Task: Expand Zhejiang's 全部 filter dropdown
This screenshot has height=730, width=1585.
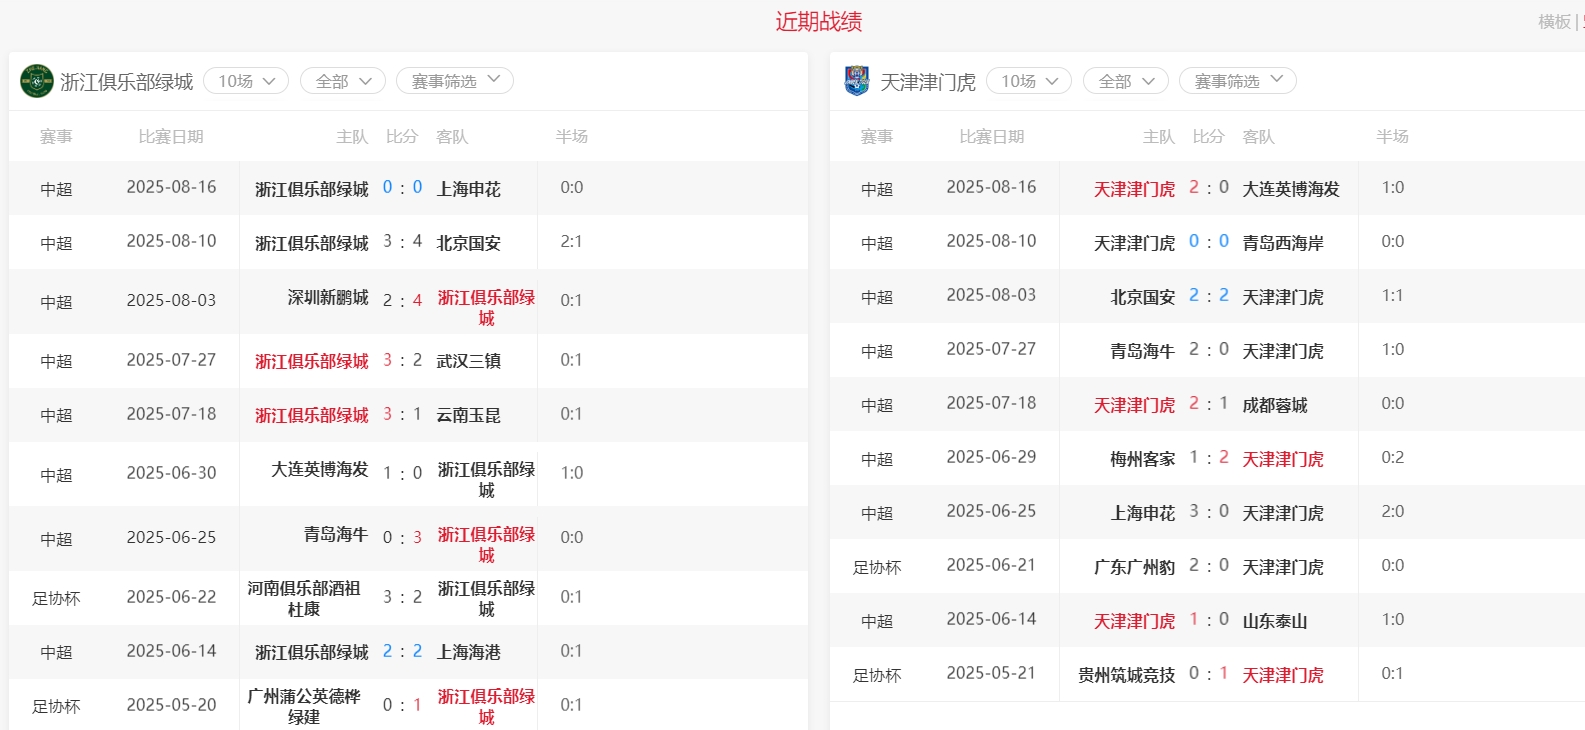Action: (x=342, y=81)
